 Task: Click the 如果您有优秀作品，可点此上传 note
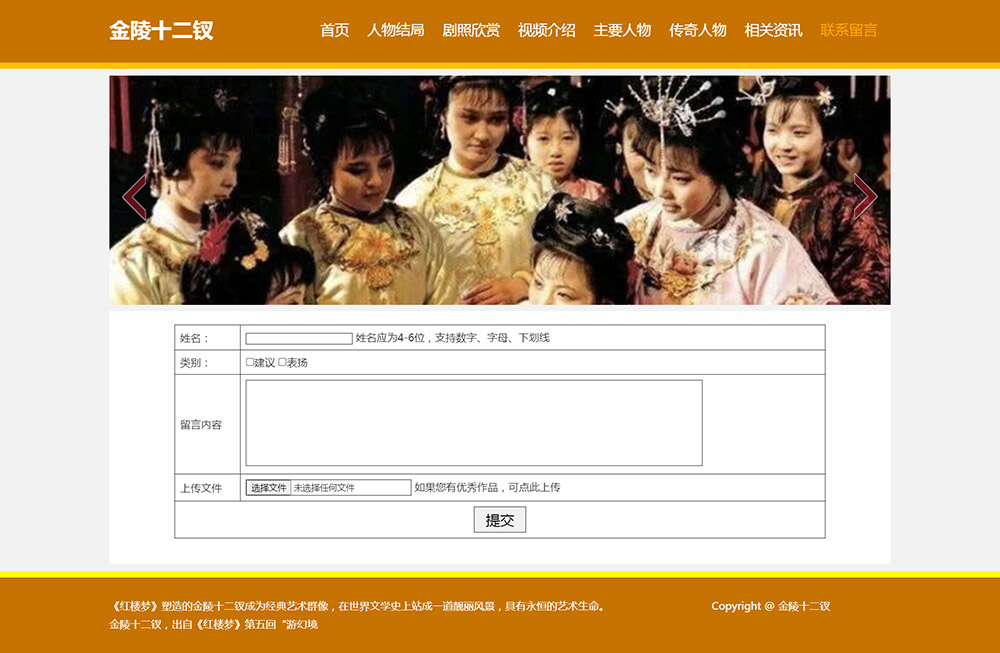488,487
